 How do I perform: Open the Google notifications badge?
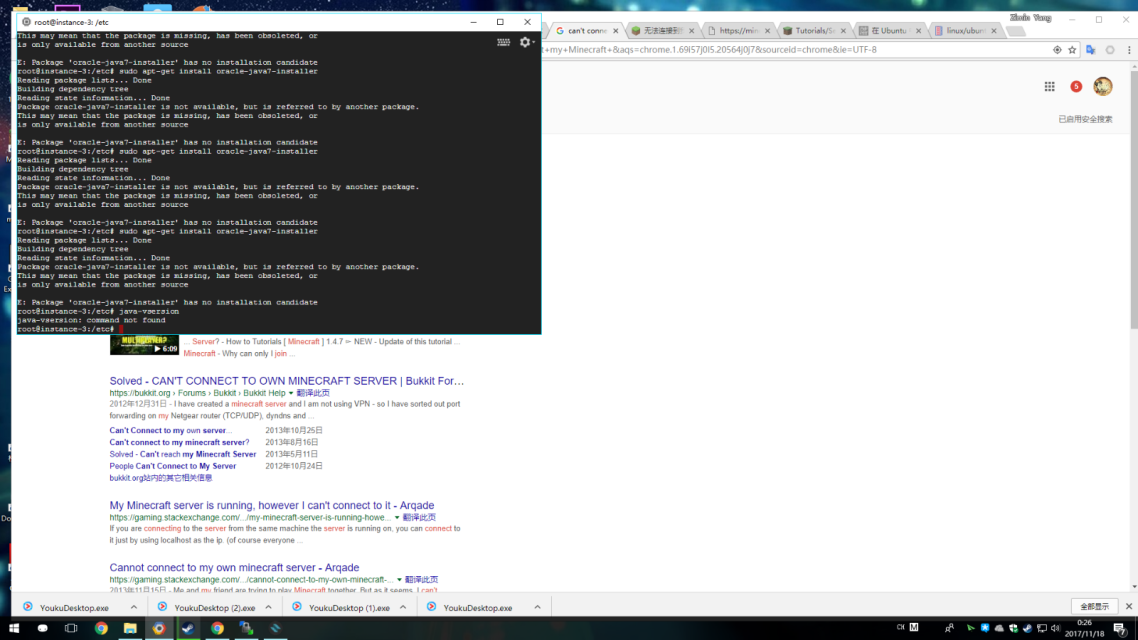coord(1076,87)
